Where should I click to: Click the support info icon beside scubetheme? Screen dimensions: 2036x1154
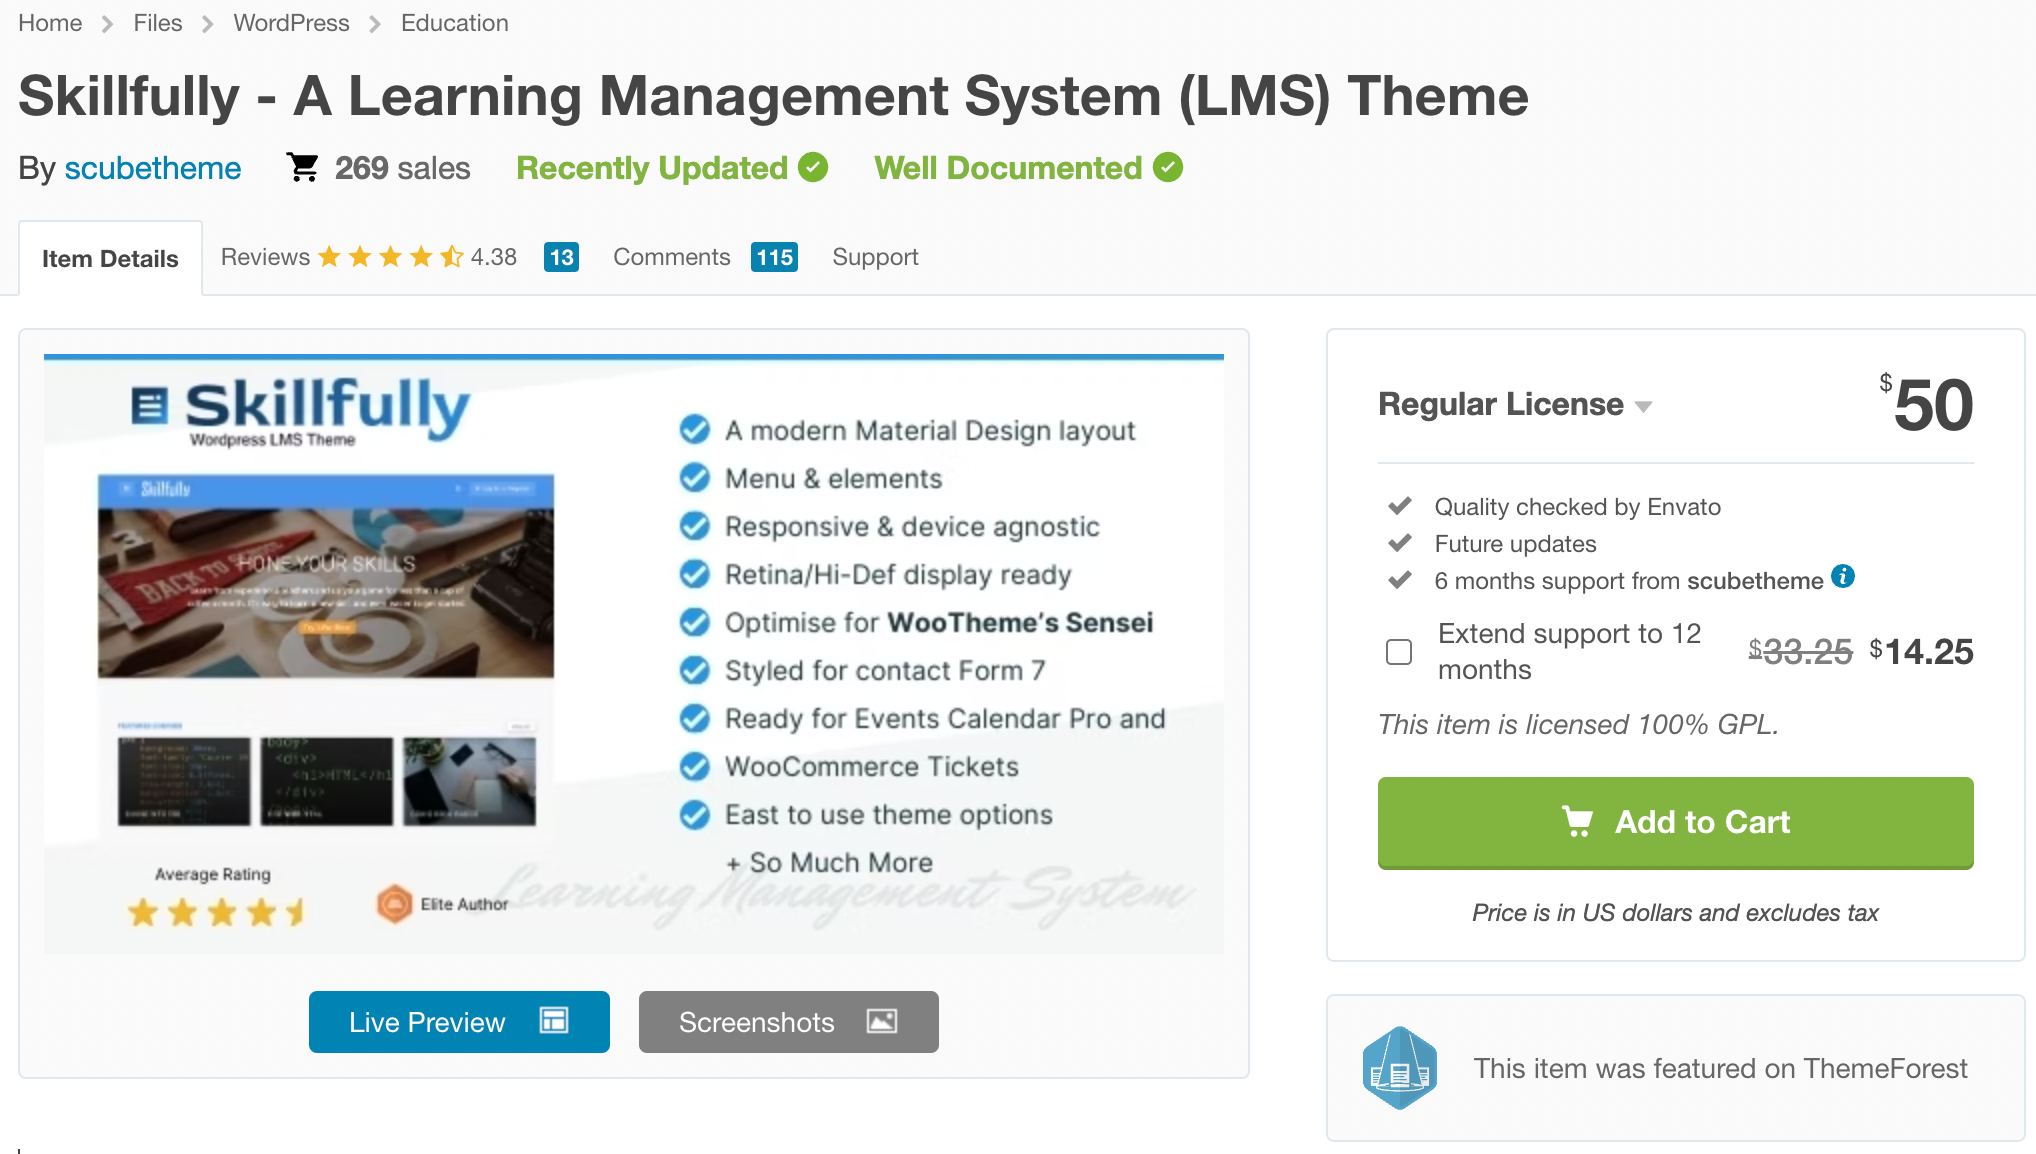(1842, 577)
